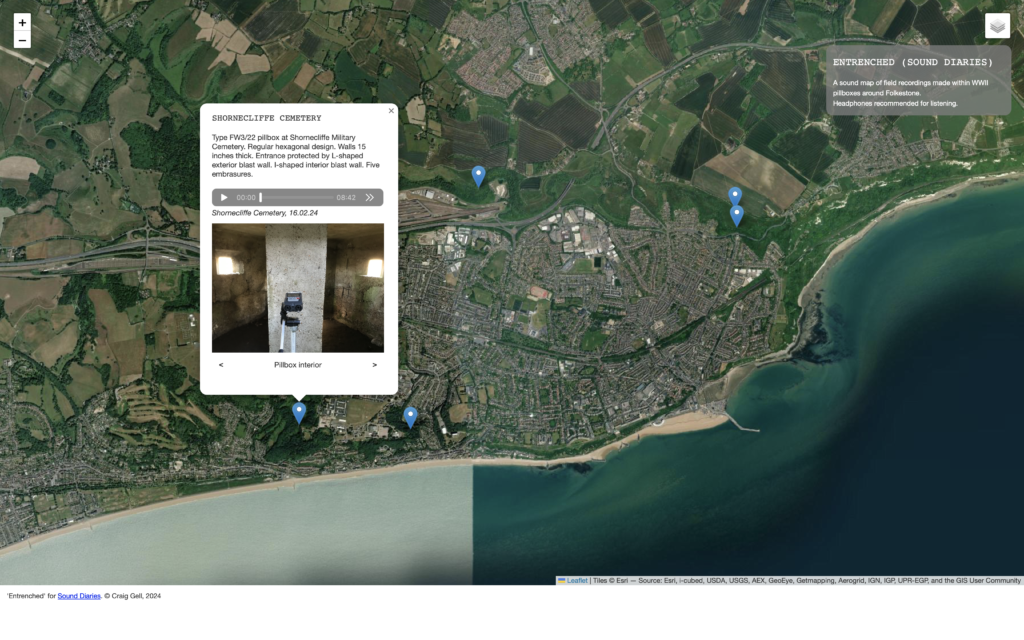Select the upper of the two eastern markers
This screenshot has height=640, width=1024.
pyautogui.click(x=735, y=196)
